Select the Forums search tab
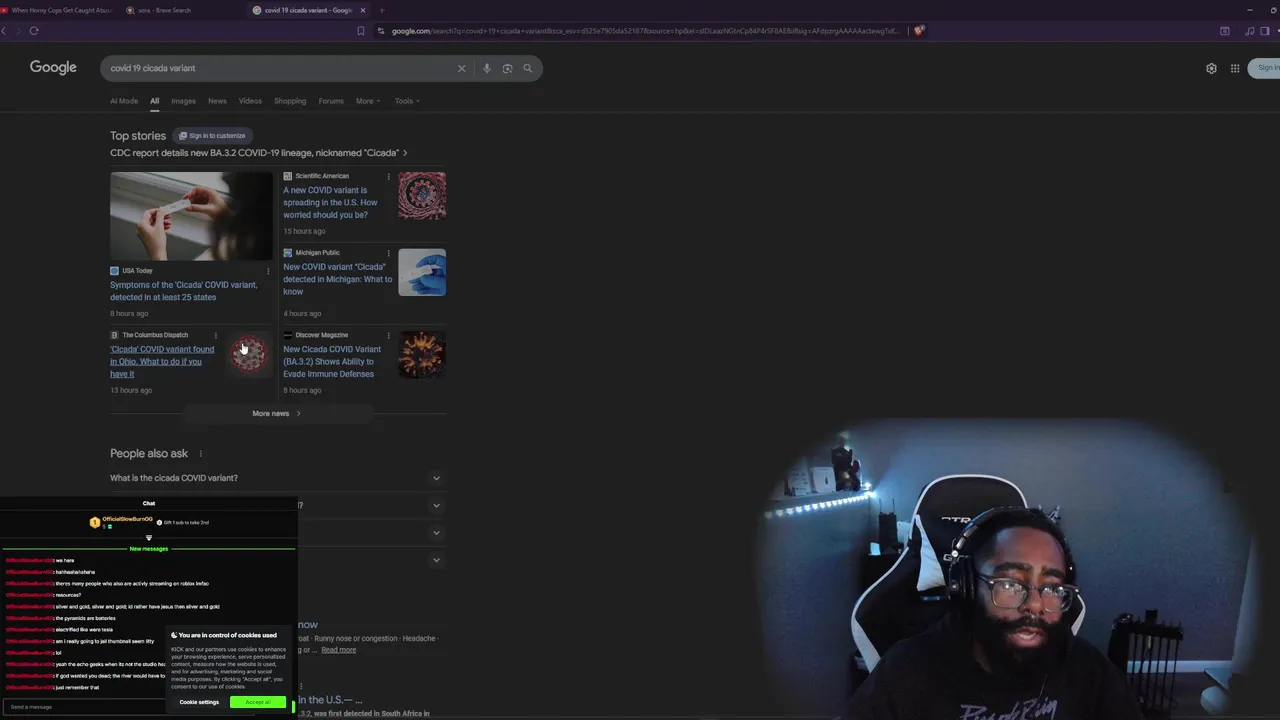The image size is (1280, 720). pyautogui.click(x=331, y=101)
